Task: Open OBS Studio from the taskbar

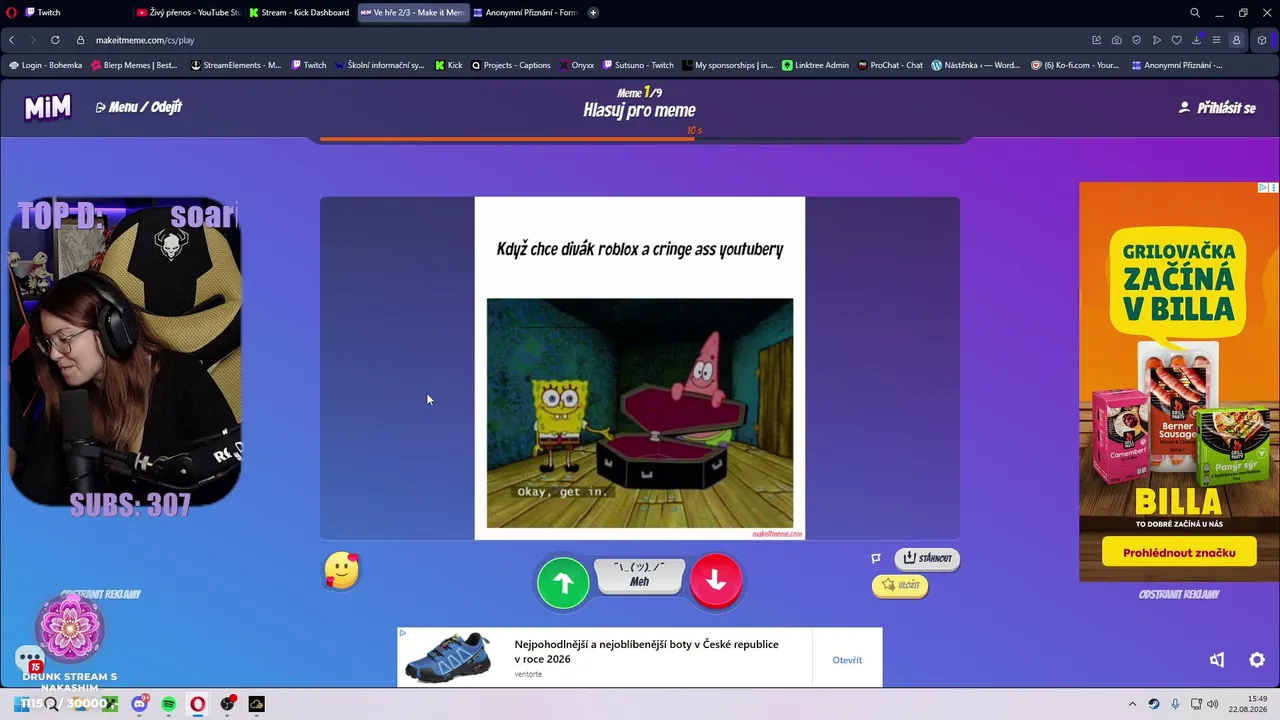Action: pyautogui.click(x=228, y=704)
